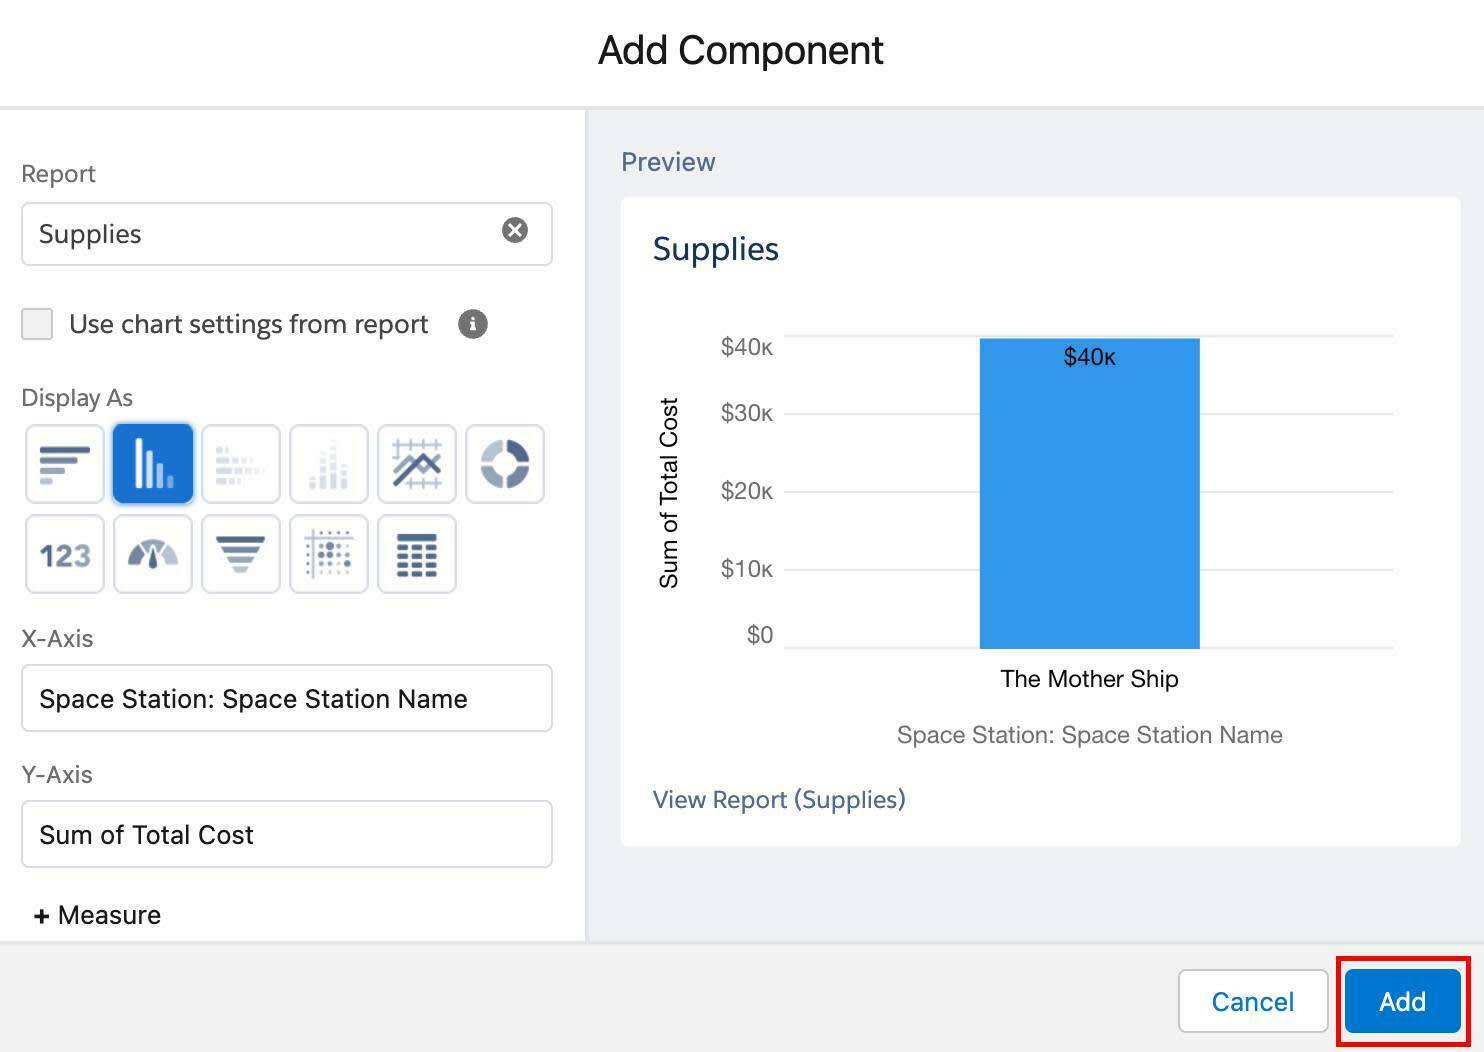The height and width of the screenshot is (1052, 1484).
Task: Choose the scatter chart icon
Action: click(x=329, y=554)
